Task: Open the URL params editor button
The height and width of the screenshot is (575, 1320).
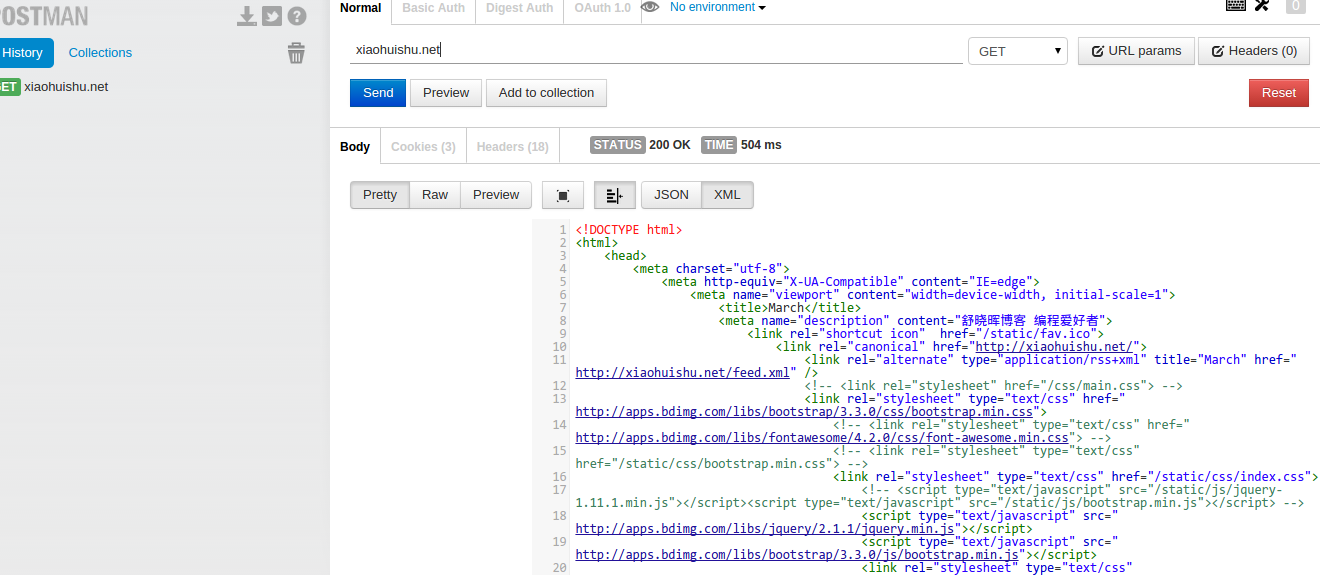Action: pos(1136,51)
